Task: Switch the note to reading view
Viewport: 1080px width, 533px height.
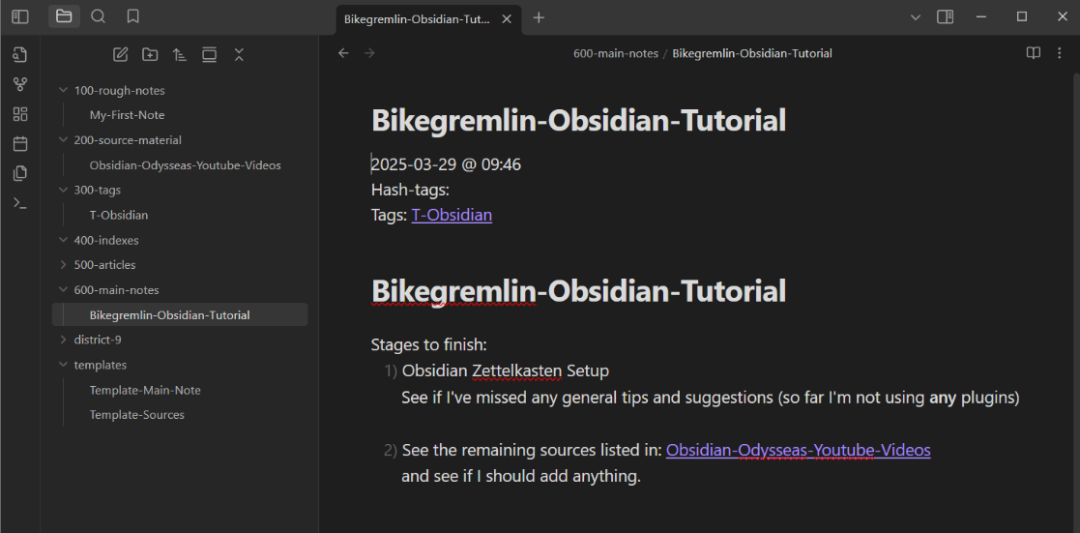Action: (x=1033, y=53)
